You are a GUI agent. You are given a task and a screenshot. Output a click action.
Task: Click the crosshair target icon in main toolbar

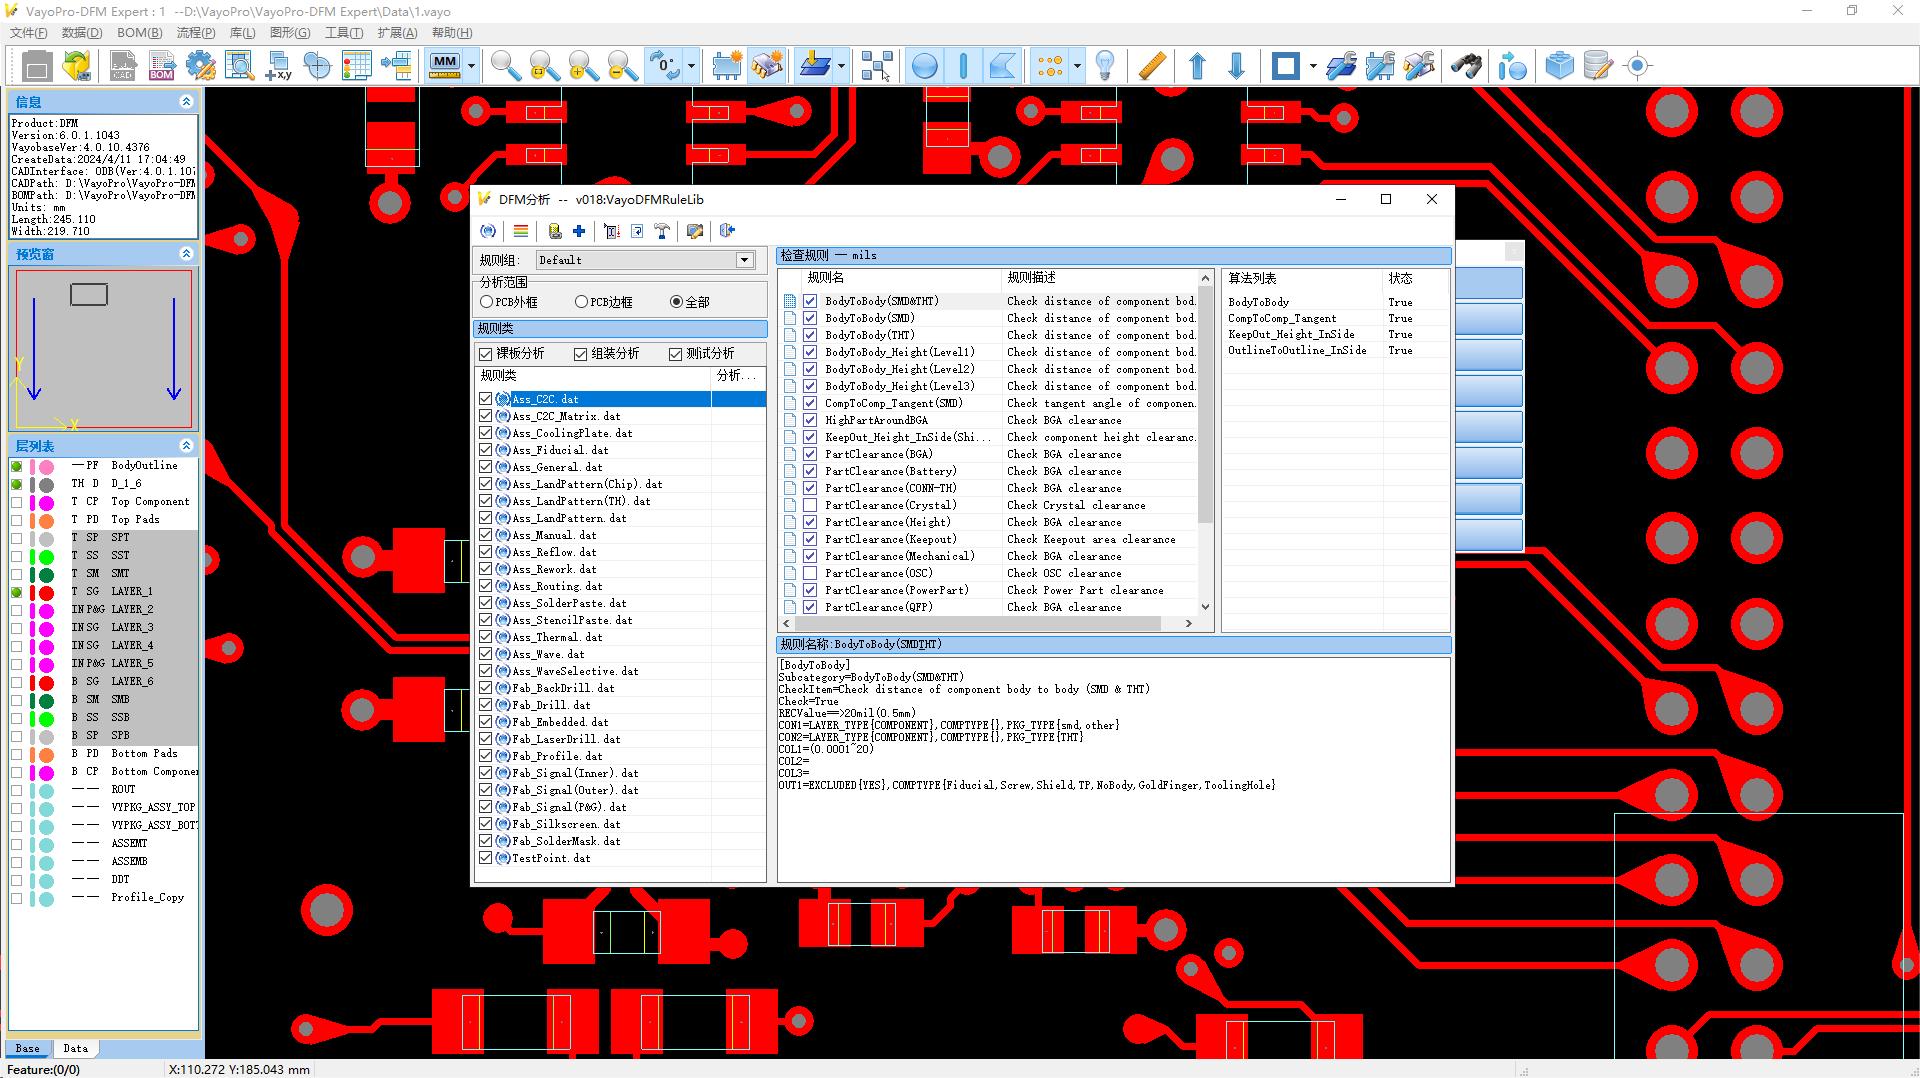coord(1637,66)
